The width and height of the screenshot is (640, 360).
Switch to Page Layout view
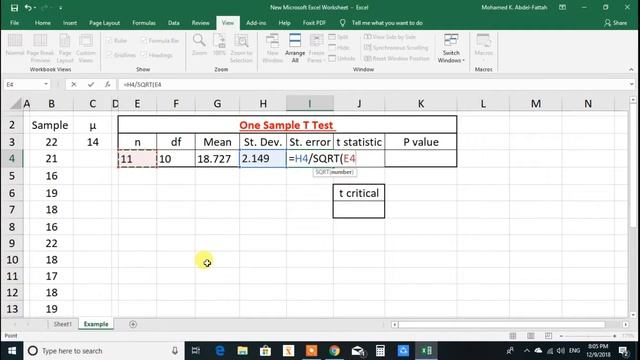[65, 48]
